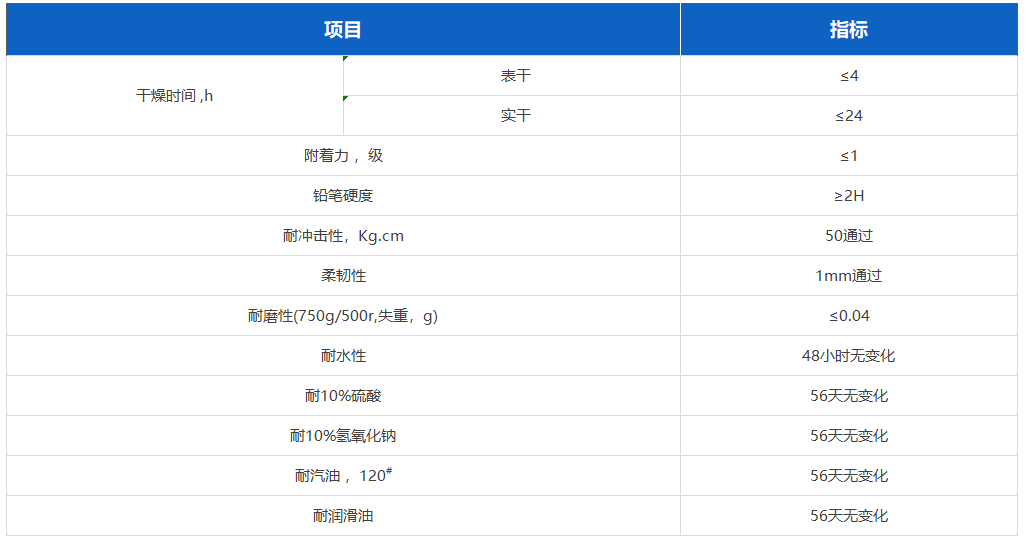Select the 耐润滑油 row label
Viewport: 1028px width, 550px height.
(x=343, y=516)
